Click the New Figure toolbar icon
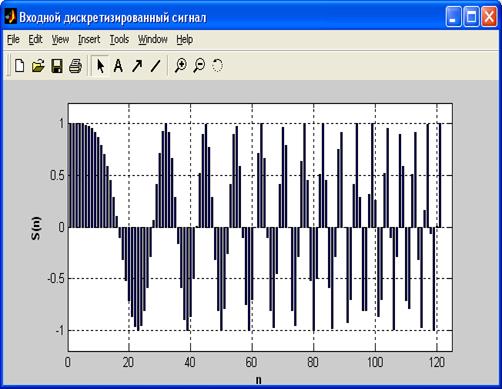This screenshot has height=389, width=502. (x=20, y=65)
